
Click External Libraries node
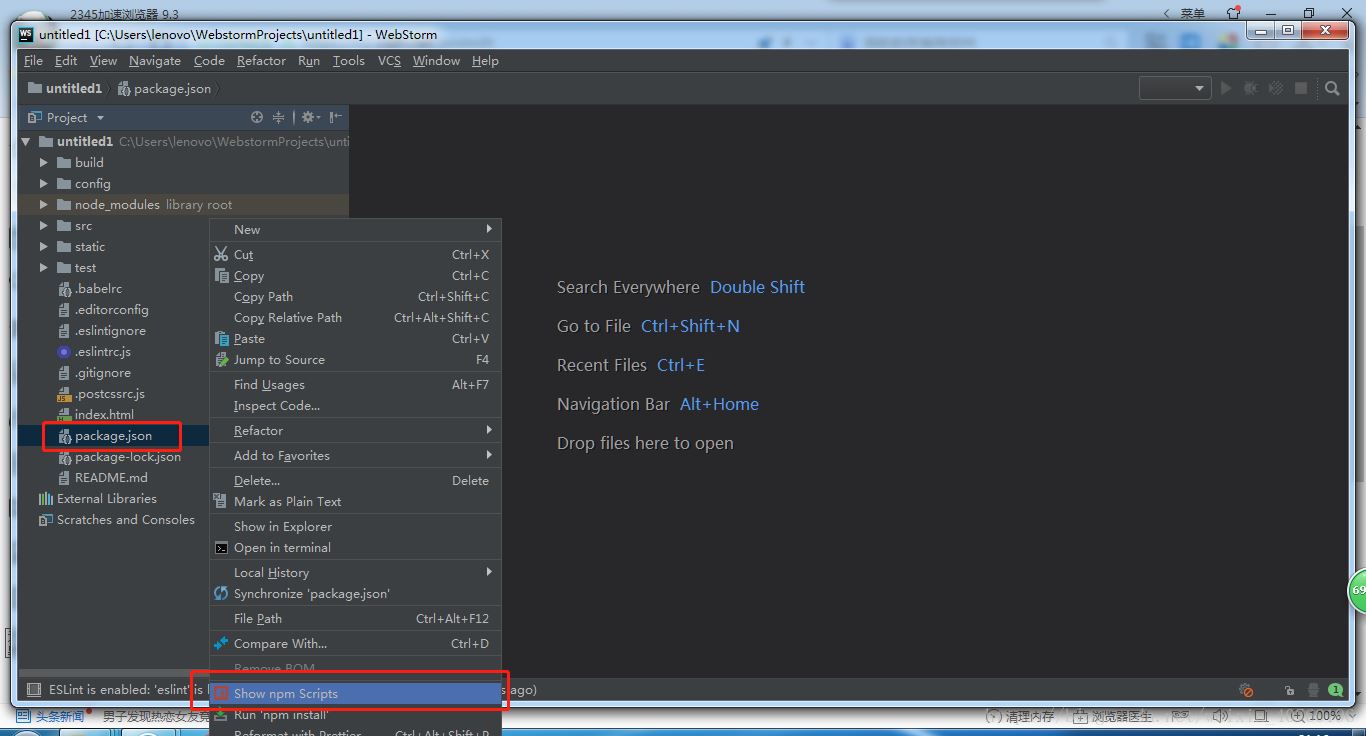tap(106, 499)
